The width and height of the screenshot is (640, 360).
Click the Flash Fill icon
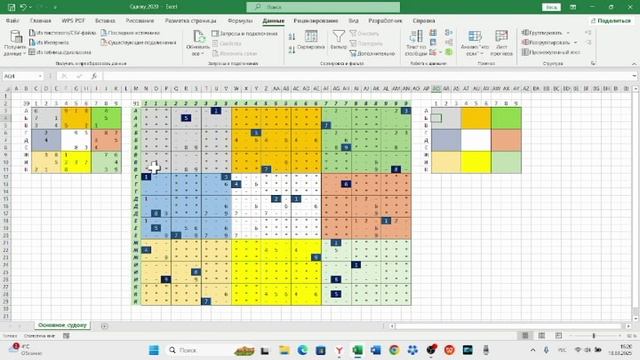tap(433, 33)
